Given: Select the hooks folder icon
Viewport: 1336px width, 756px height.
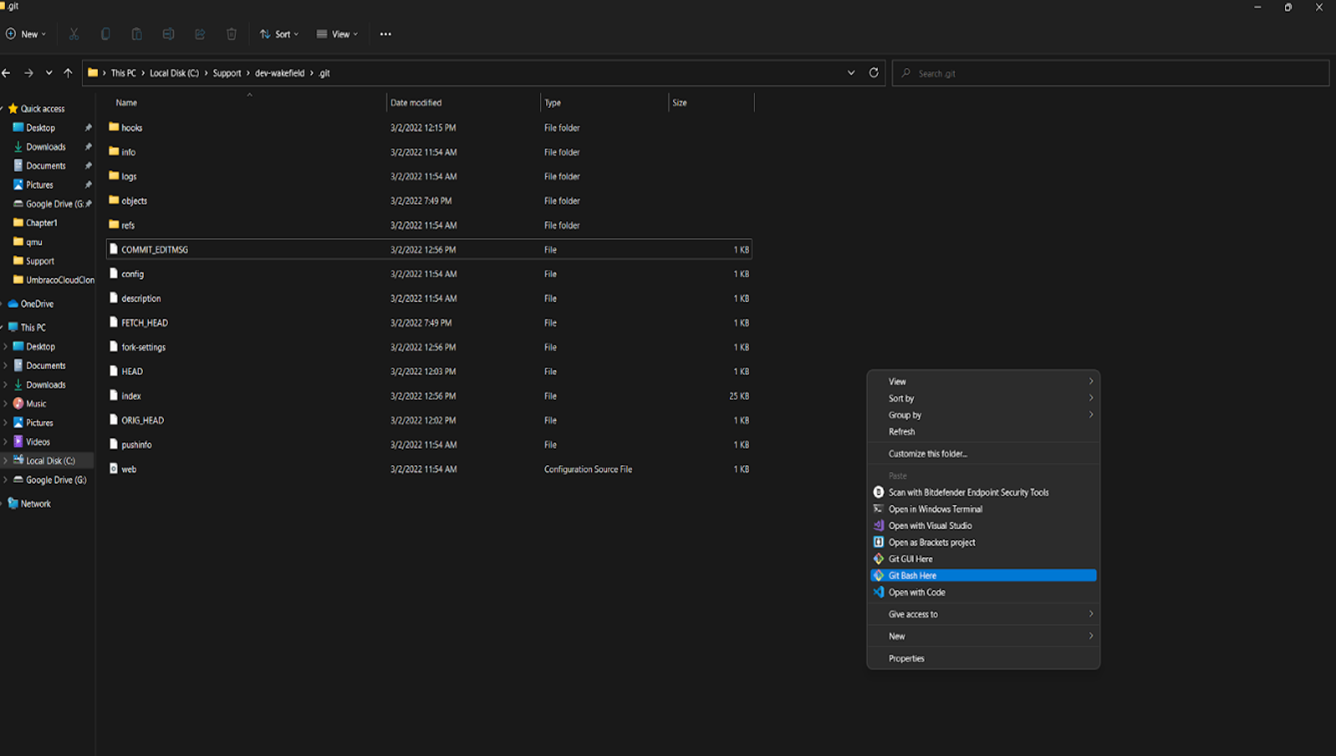Looking at the screenshot, I should pos(114,128).
